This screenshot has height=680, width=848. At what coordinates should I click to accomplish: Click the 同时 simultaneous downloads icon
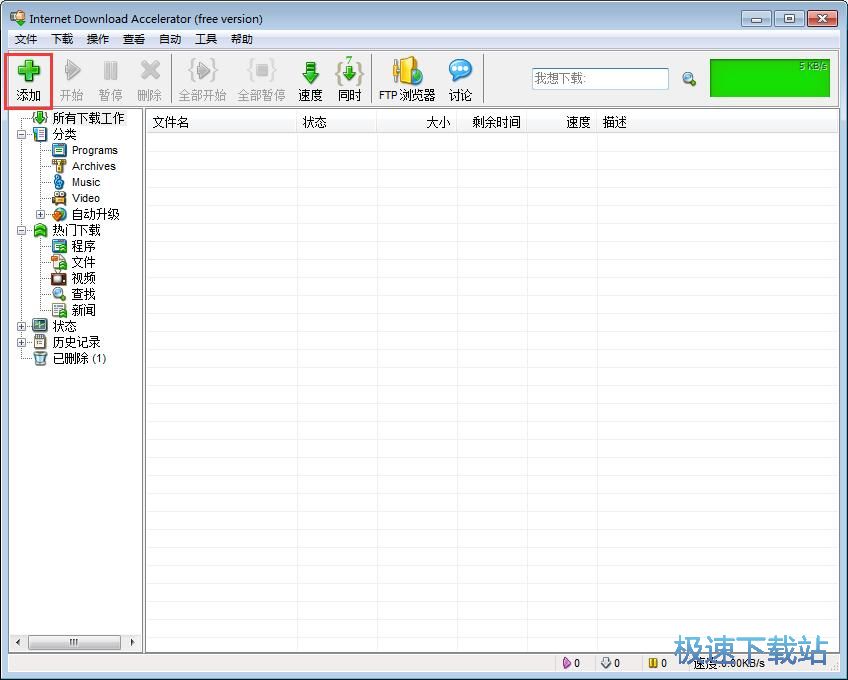click(349, 71)
